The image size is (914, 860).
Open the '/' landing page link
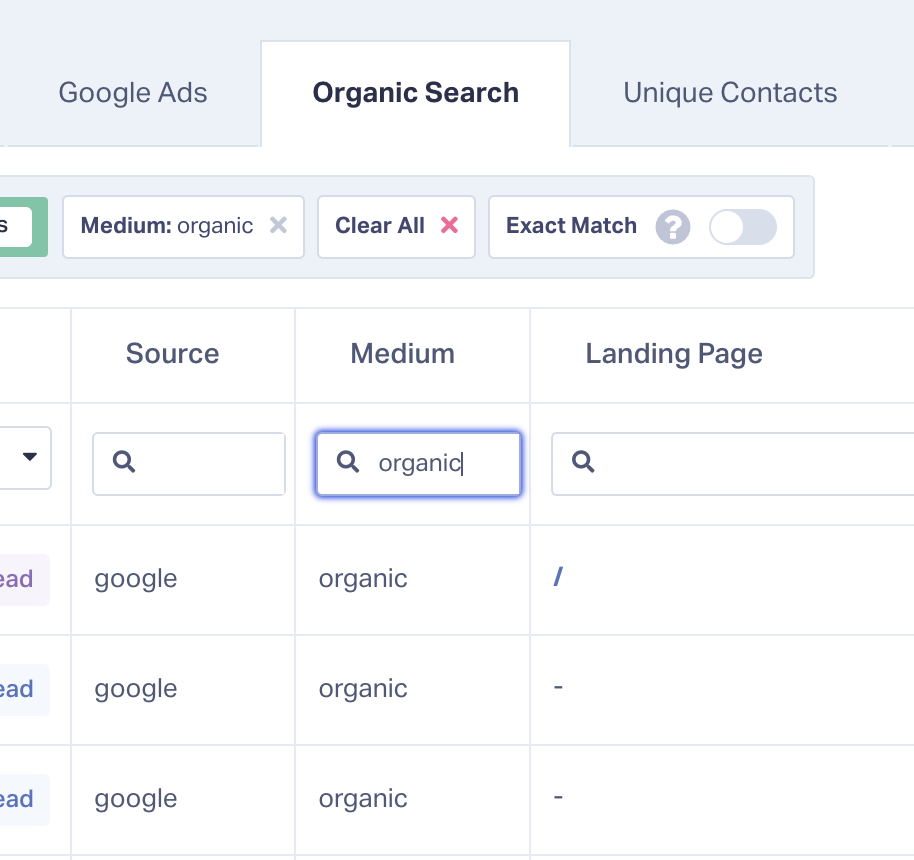click(x=558, y=578)
